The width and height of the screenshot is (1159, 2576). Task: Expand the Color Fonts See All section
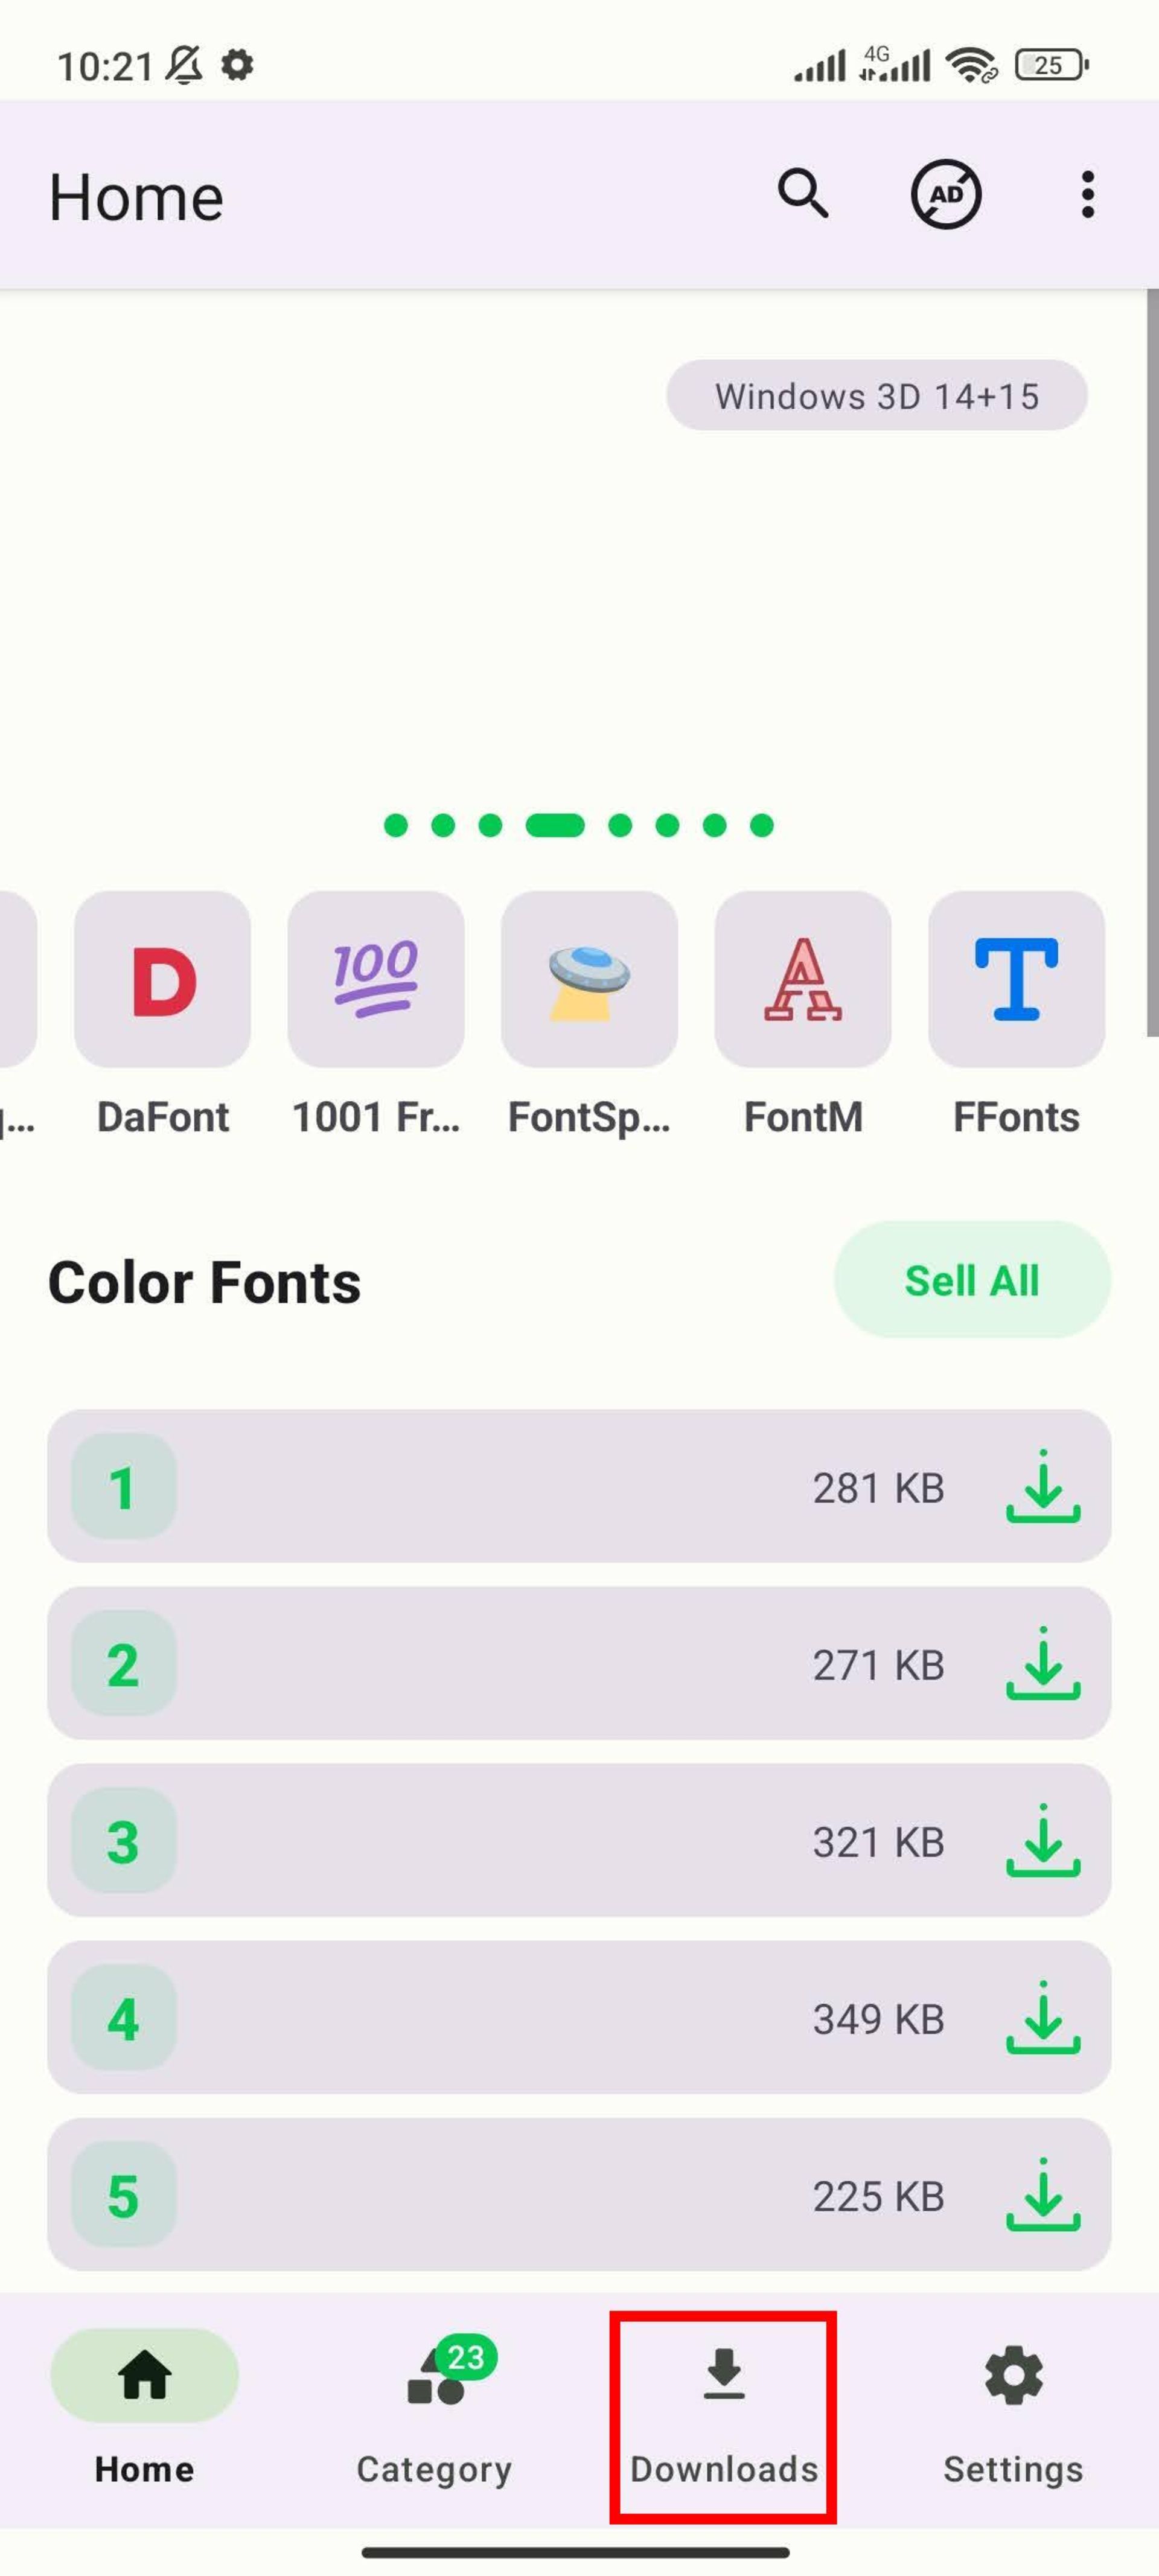click(x=970, y=1280)
